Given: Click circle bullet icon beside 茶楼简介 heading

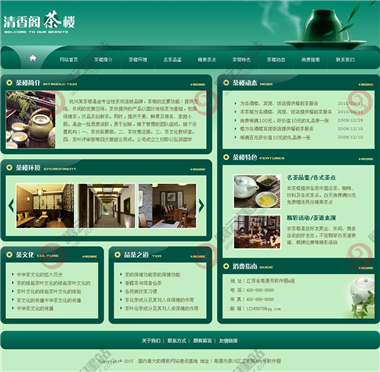Looking at the screenshot, I should point(9,82).
